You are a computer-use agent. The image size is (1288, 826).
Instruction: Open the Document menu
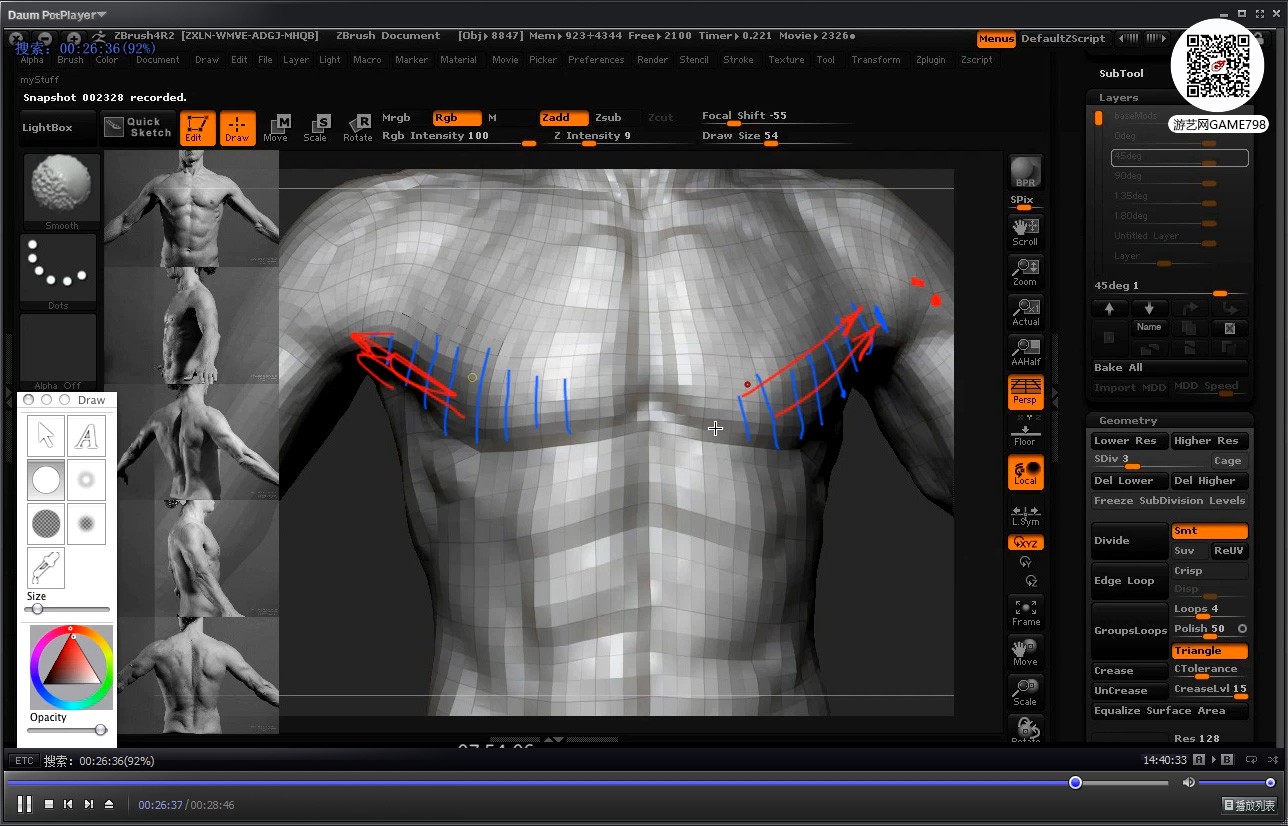[158, 60]
